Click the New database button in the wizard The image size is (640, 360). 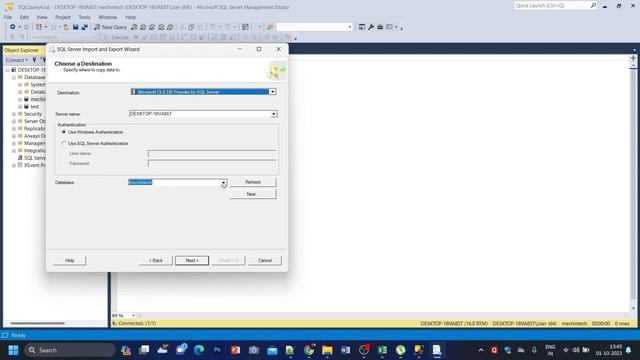point(253,194)
